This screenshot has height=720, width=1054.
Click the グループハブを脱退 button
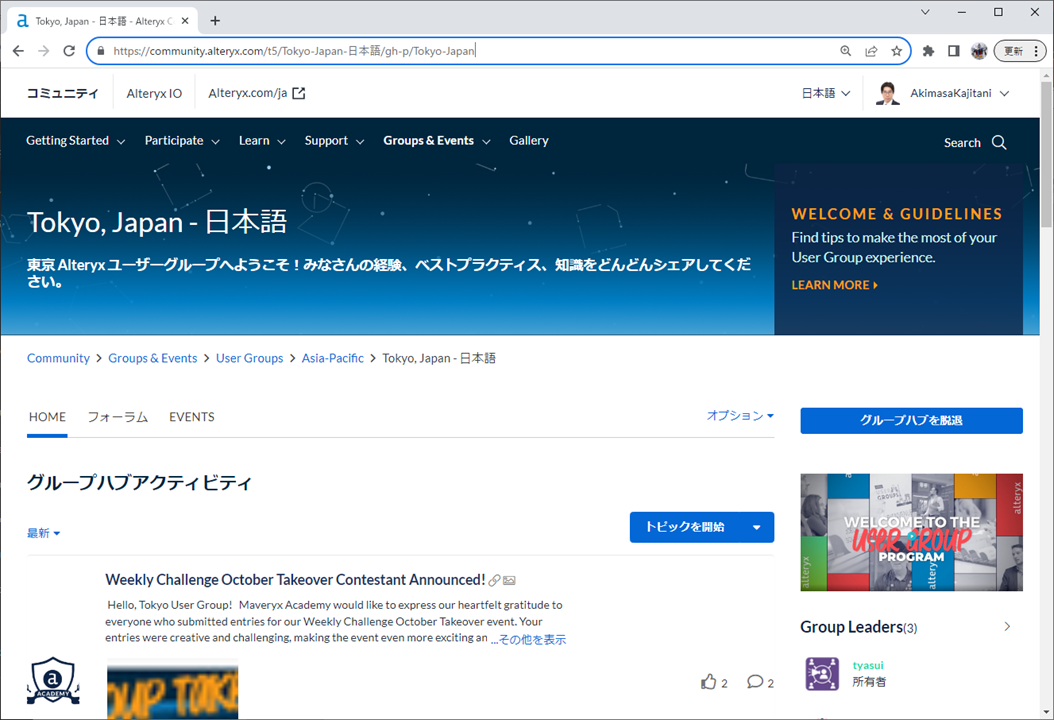(x=911, y=421)
